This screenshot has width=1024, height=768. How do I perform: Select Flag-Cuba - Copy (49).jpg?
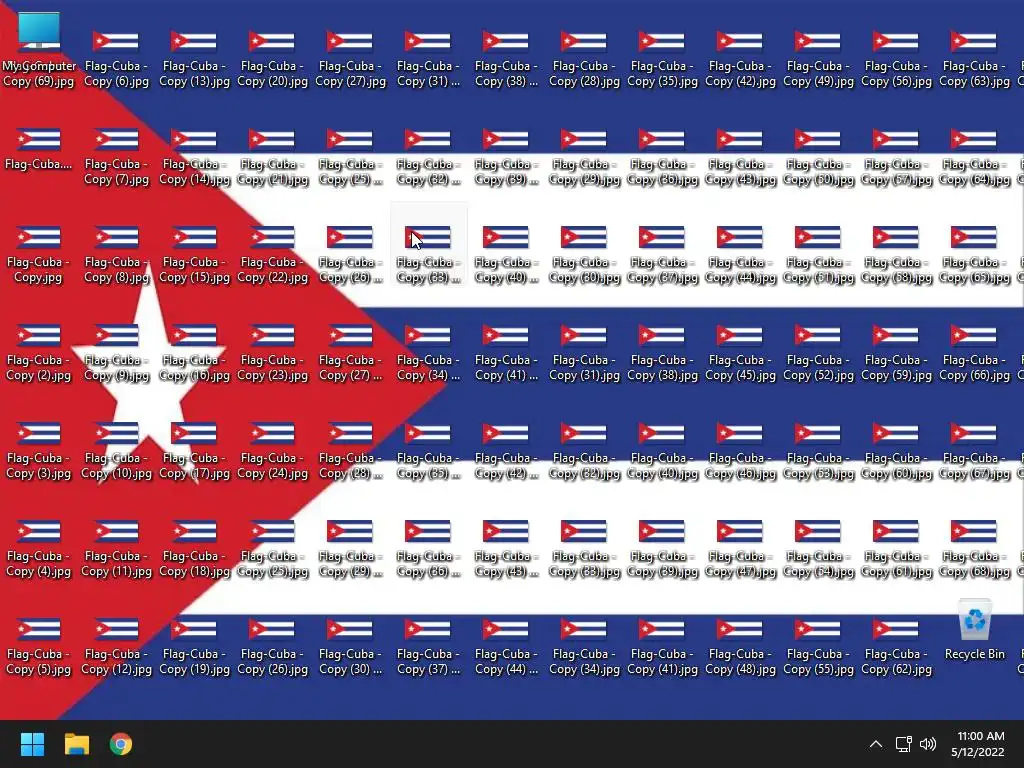click(818, 59)
